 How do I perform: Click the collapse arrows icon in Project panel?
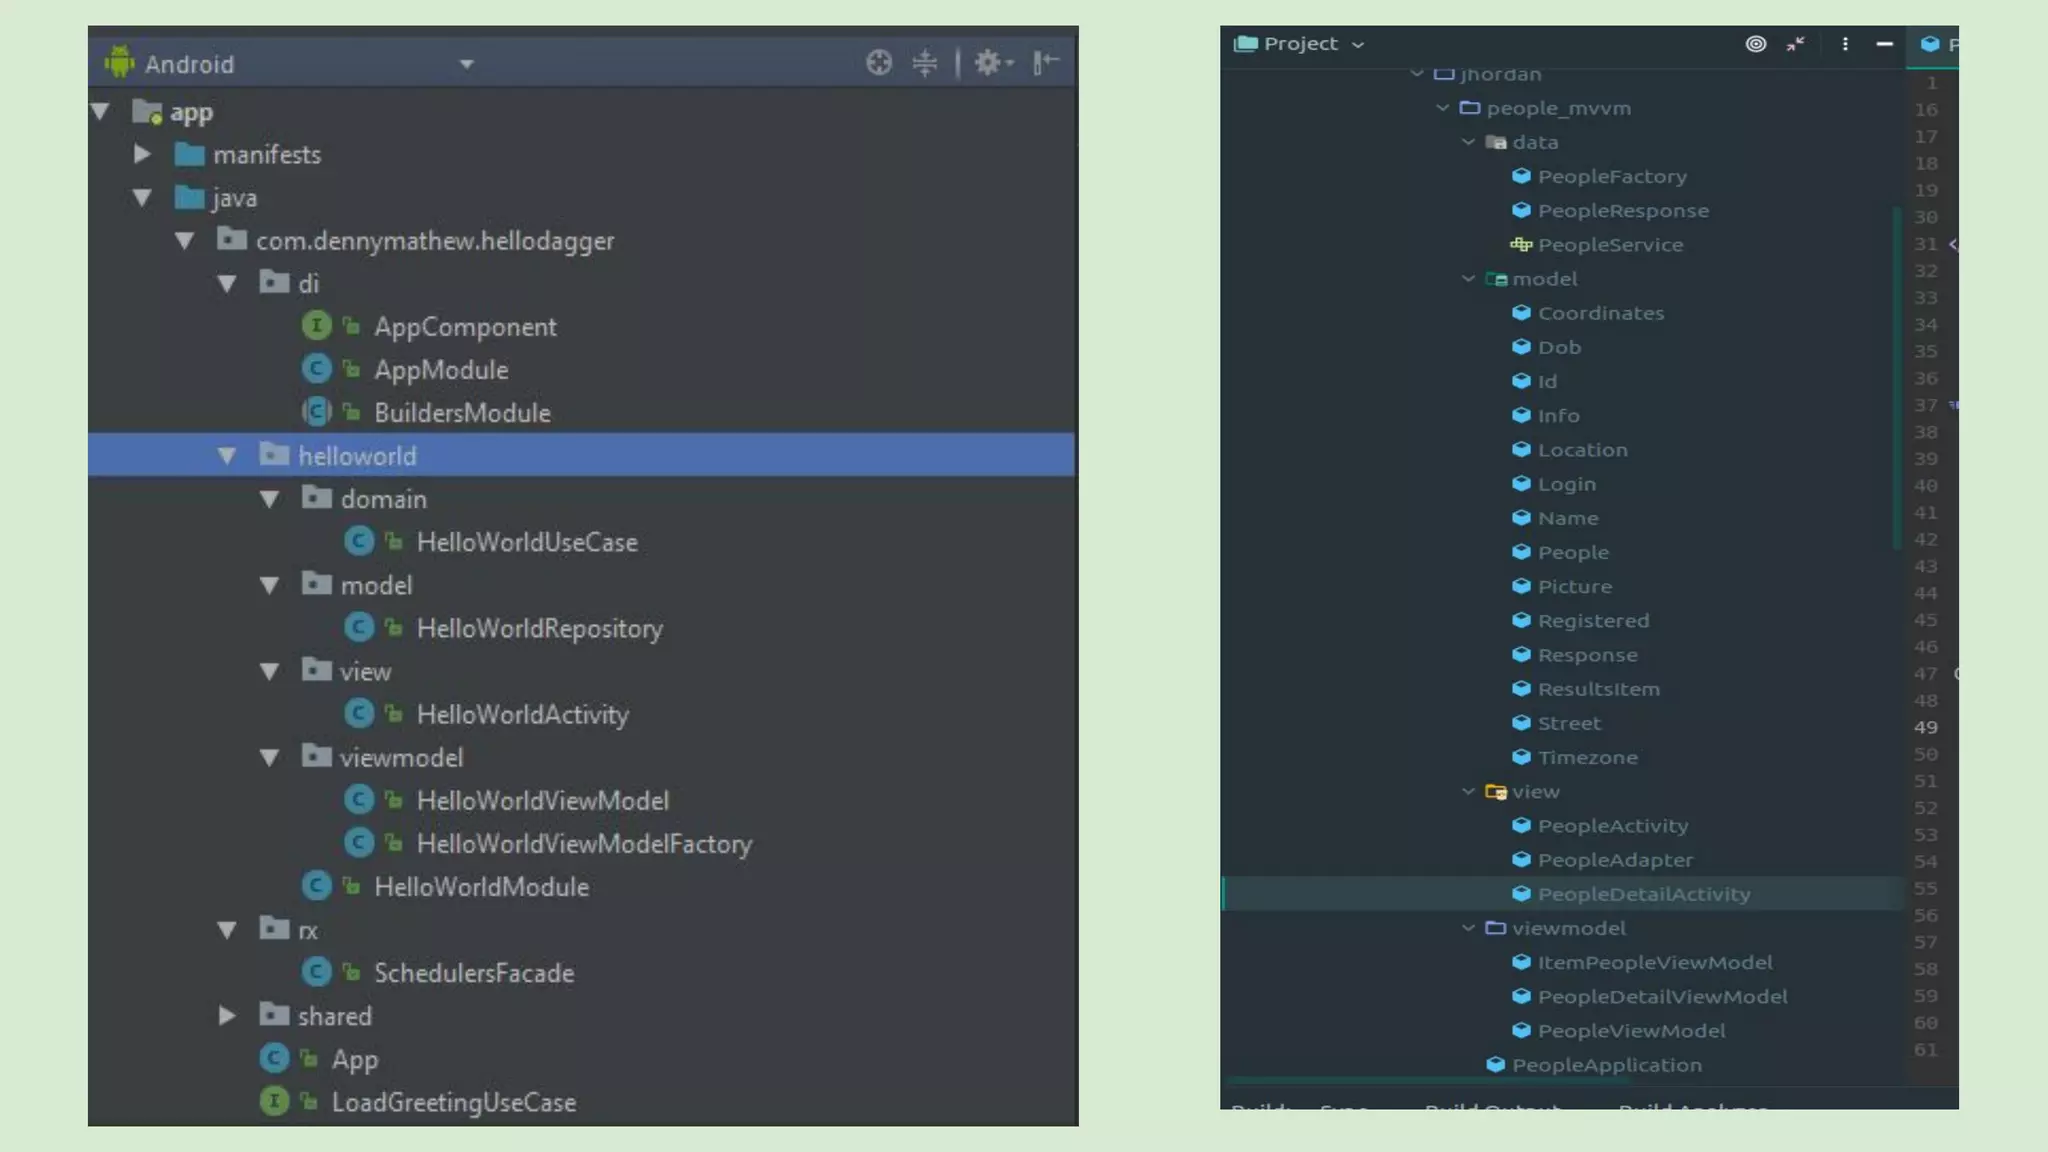pyautogui.click(x=1796, y=44)
